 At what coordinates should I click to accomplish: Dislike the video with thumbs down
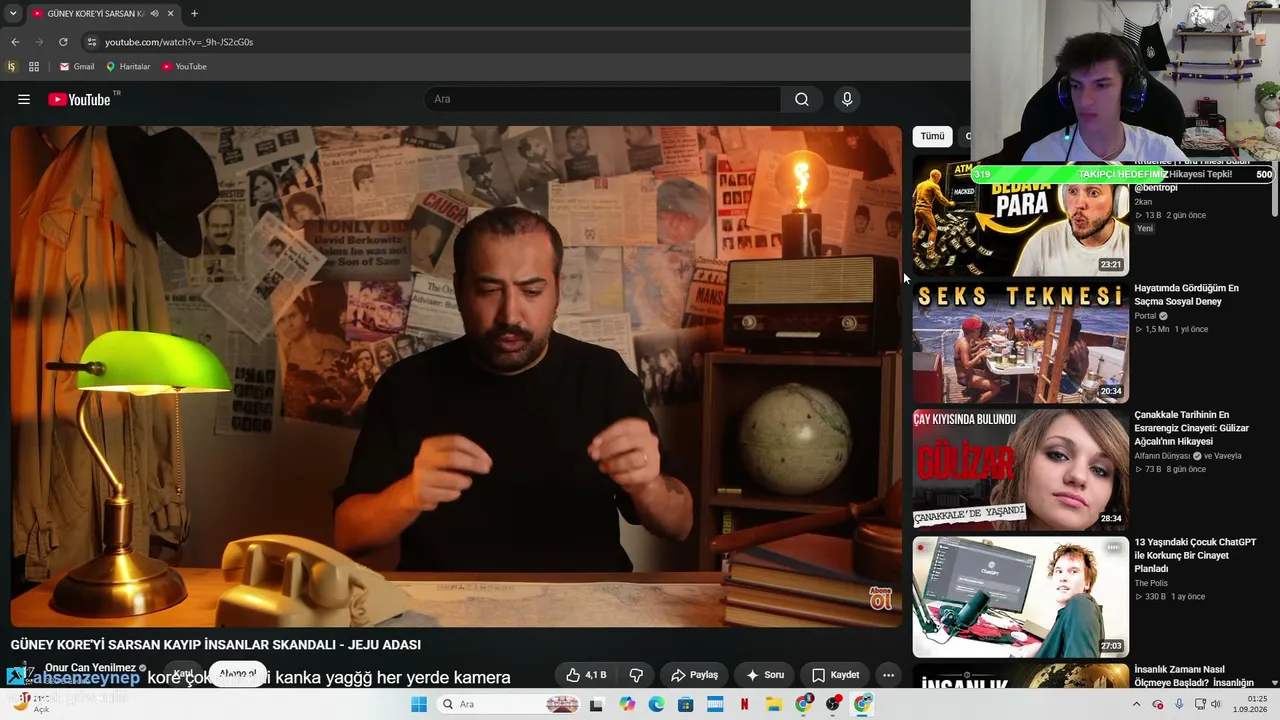636,675
